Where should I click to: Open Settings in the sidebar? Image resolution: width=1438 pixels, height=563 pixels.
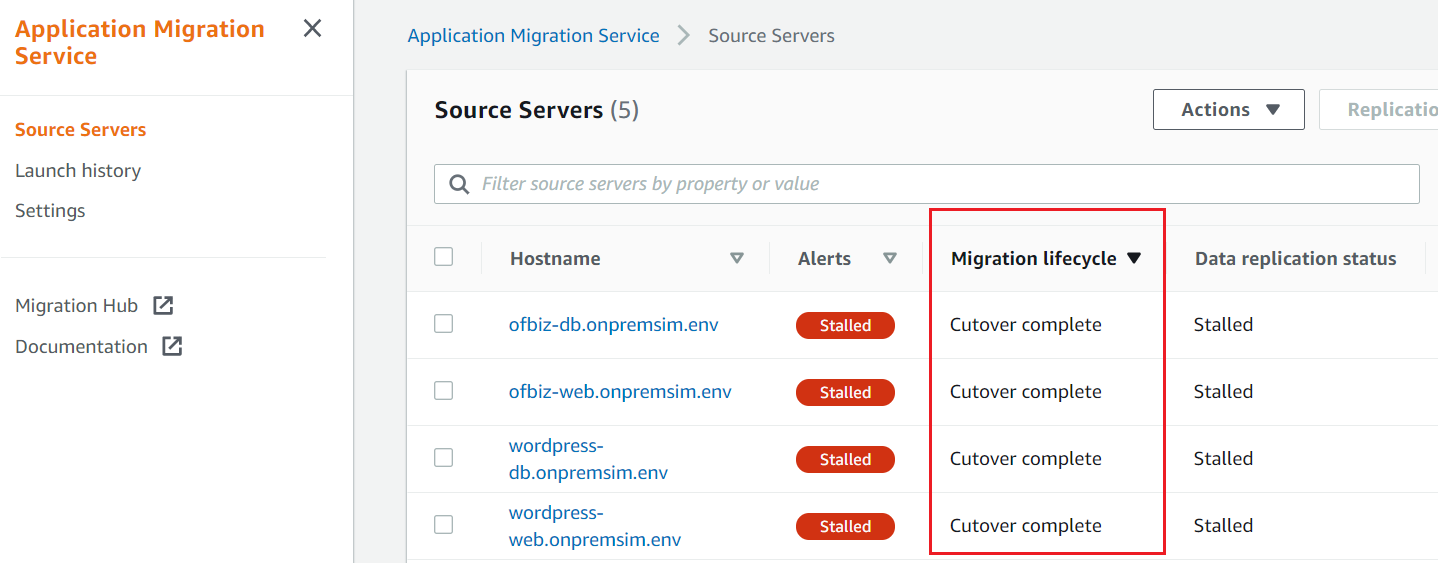coord(50,211)
